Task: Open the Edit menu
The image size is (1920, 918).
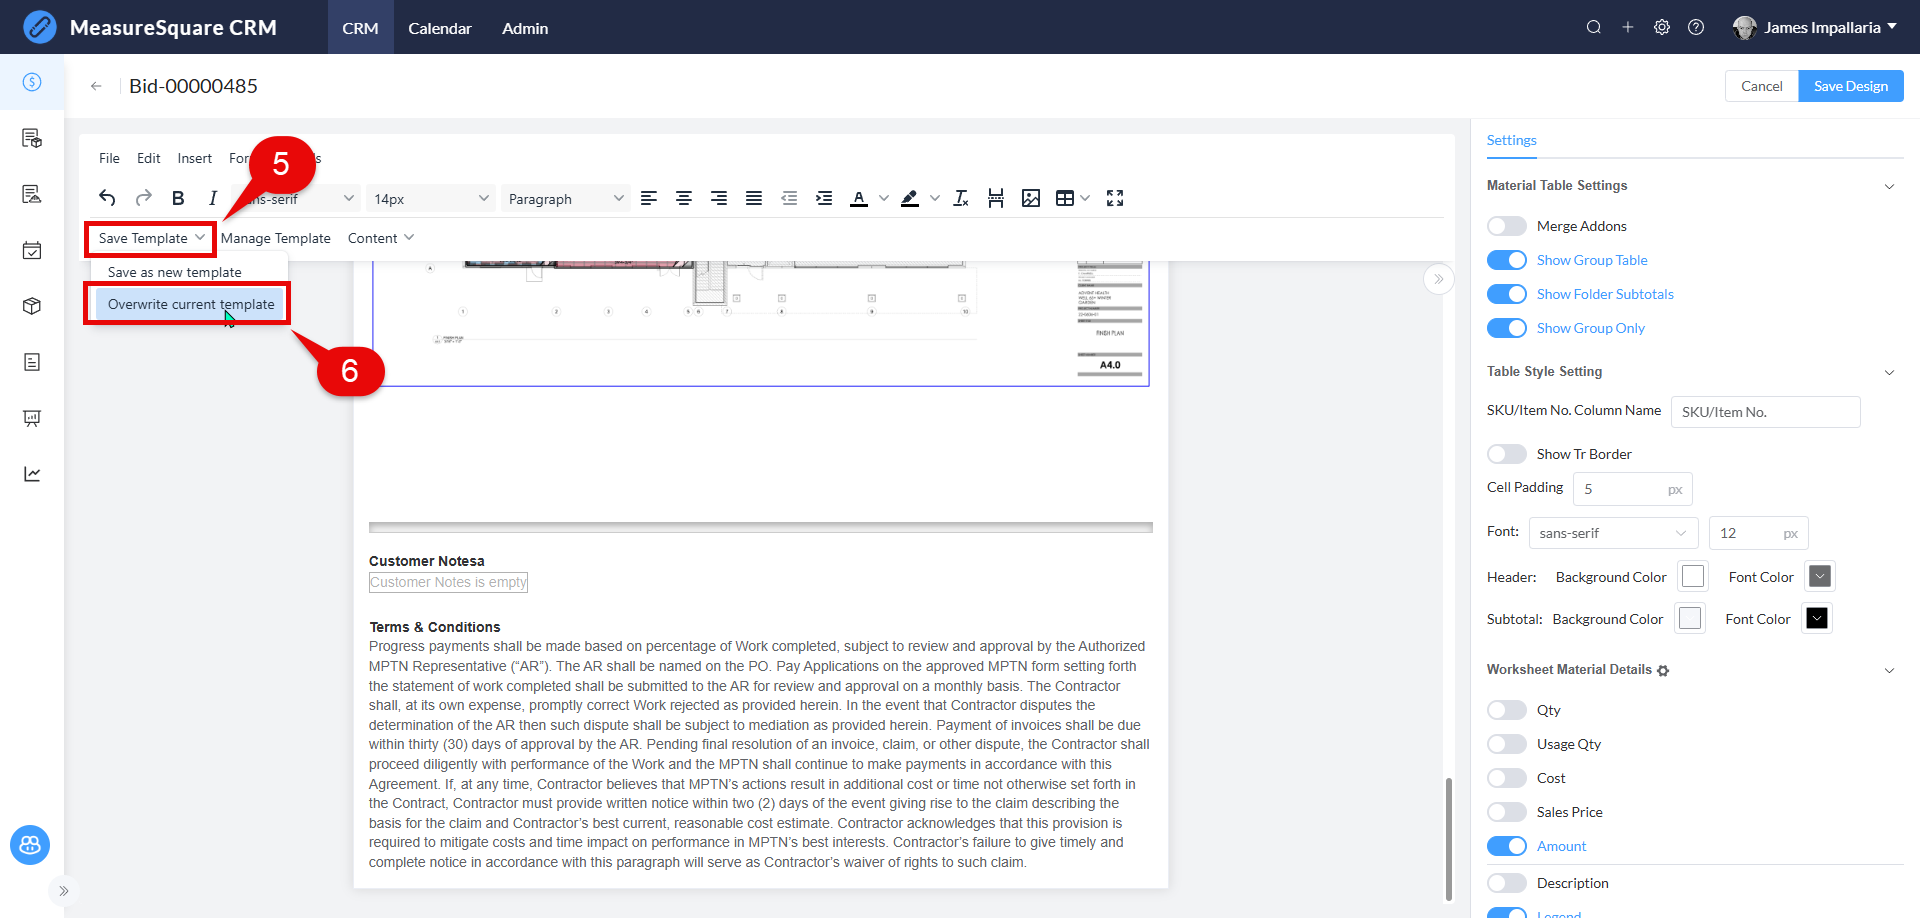Action: (x=149, y=158)
